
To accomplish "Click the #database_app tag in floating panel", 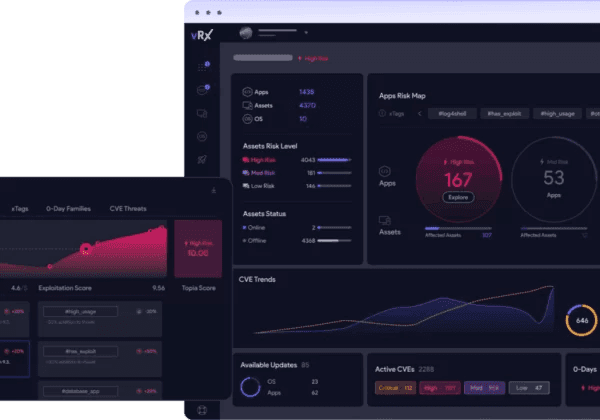I will point(80,391).
